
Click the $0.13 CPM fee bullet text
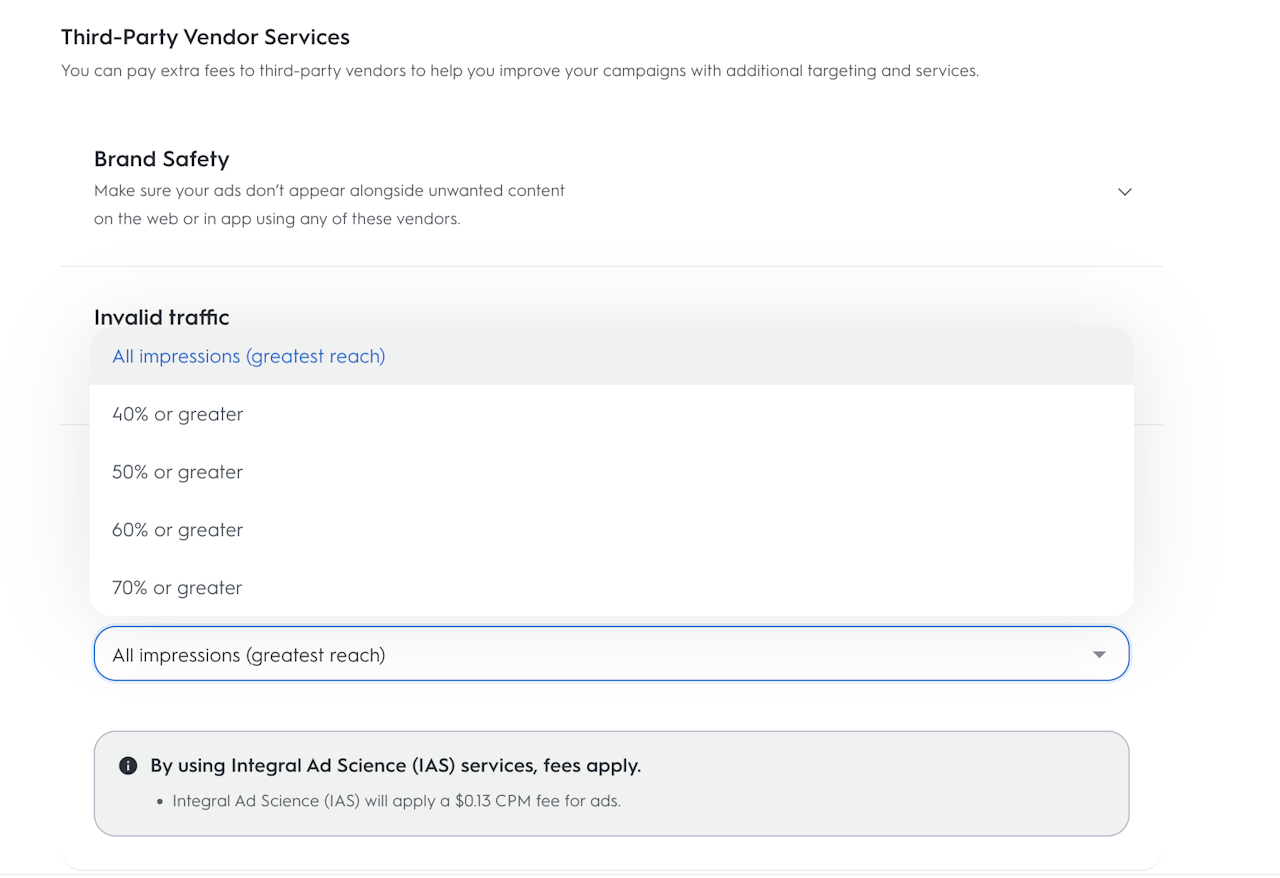(396, 801)
